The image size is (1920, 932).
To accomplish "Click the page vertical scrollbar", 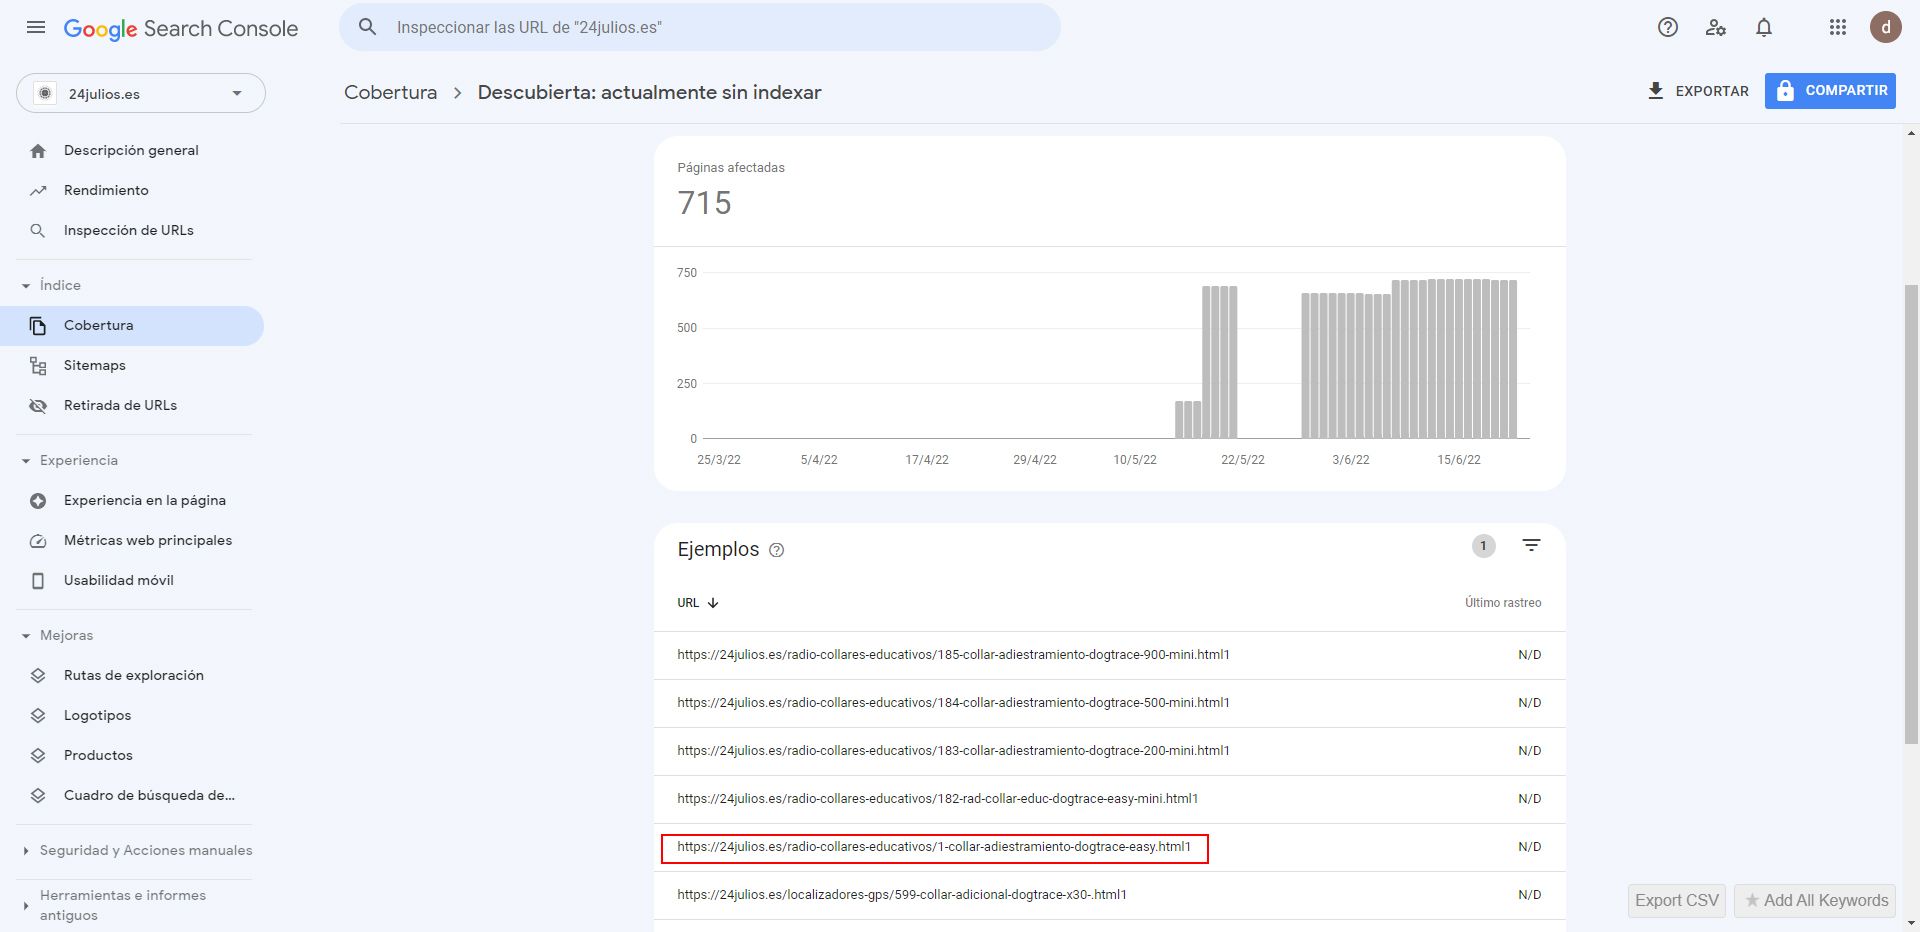I will 1911,514.
